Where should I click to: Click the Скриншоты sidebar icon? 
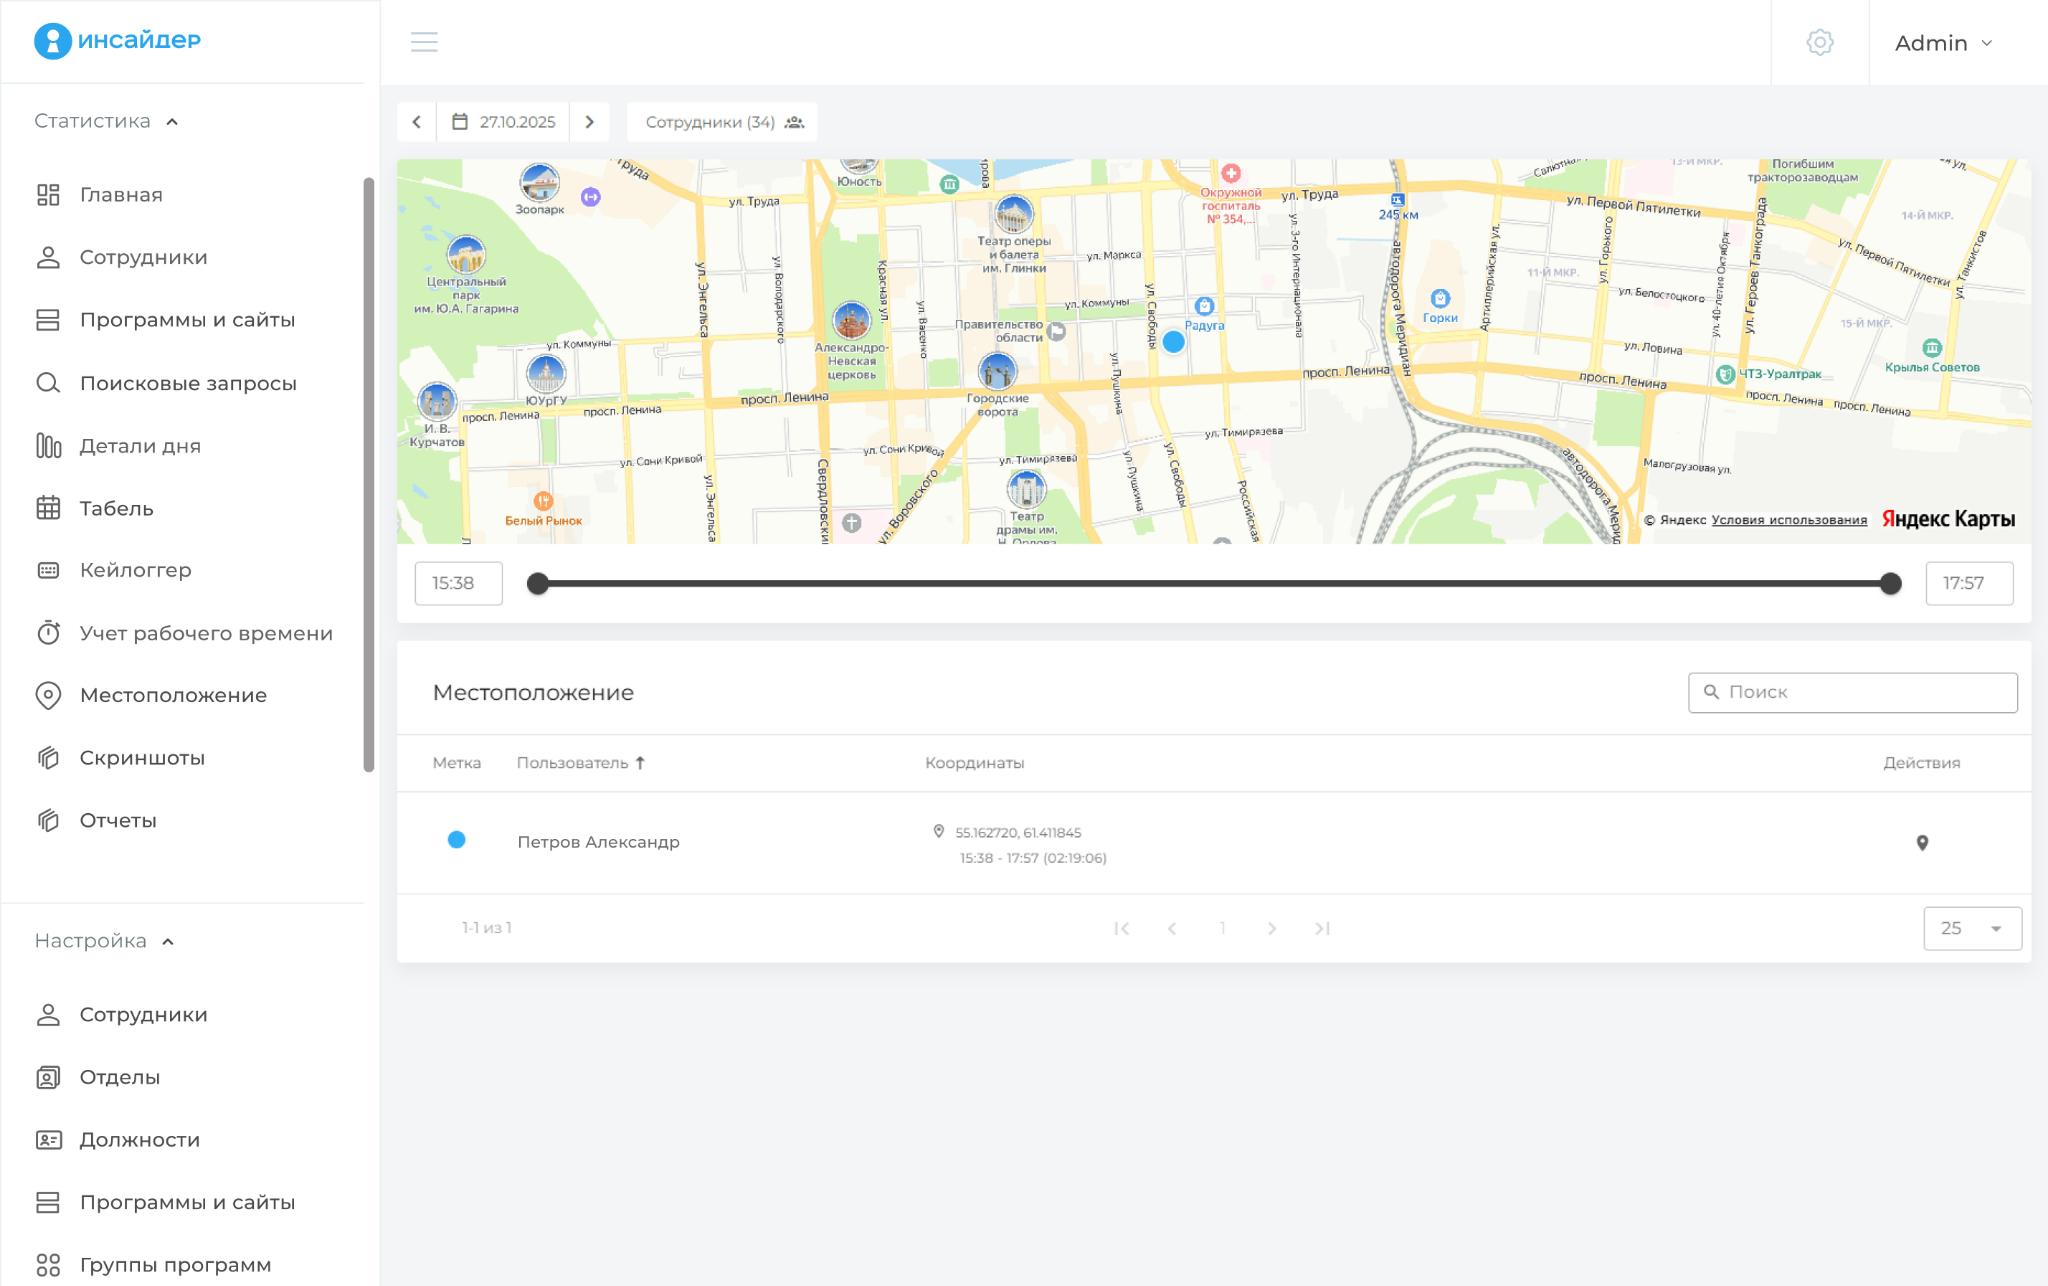(48, 758)
